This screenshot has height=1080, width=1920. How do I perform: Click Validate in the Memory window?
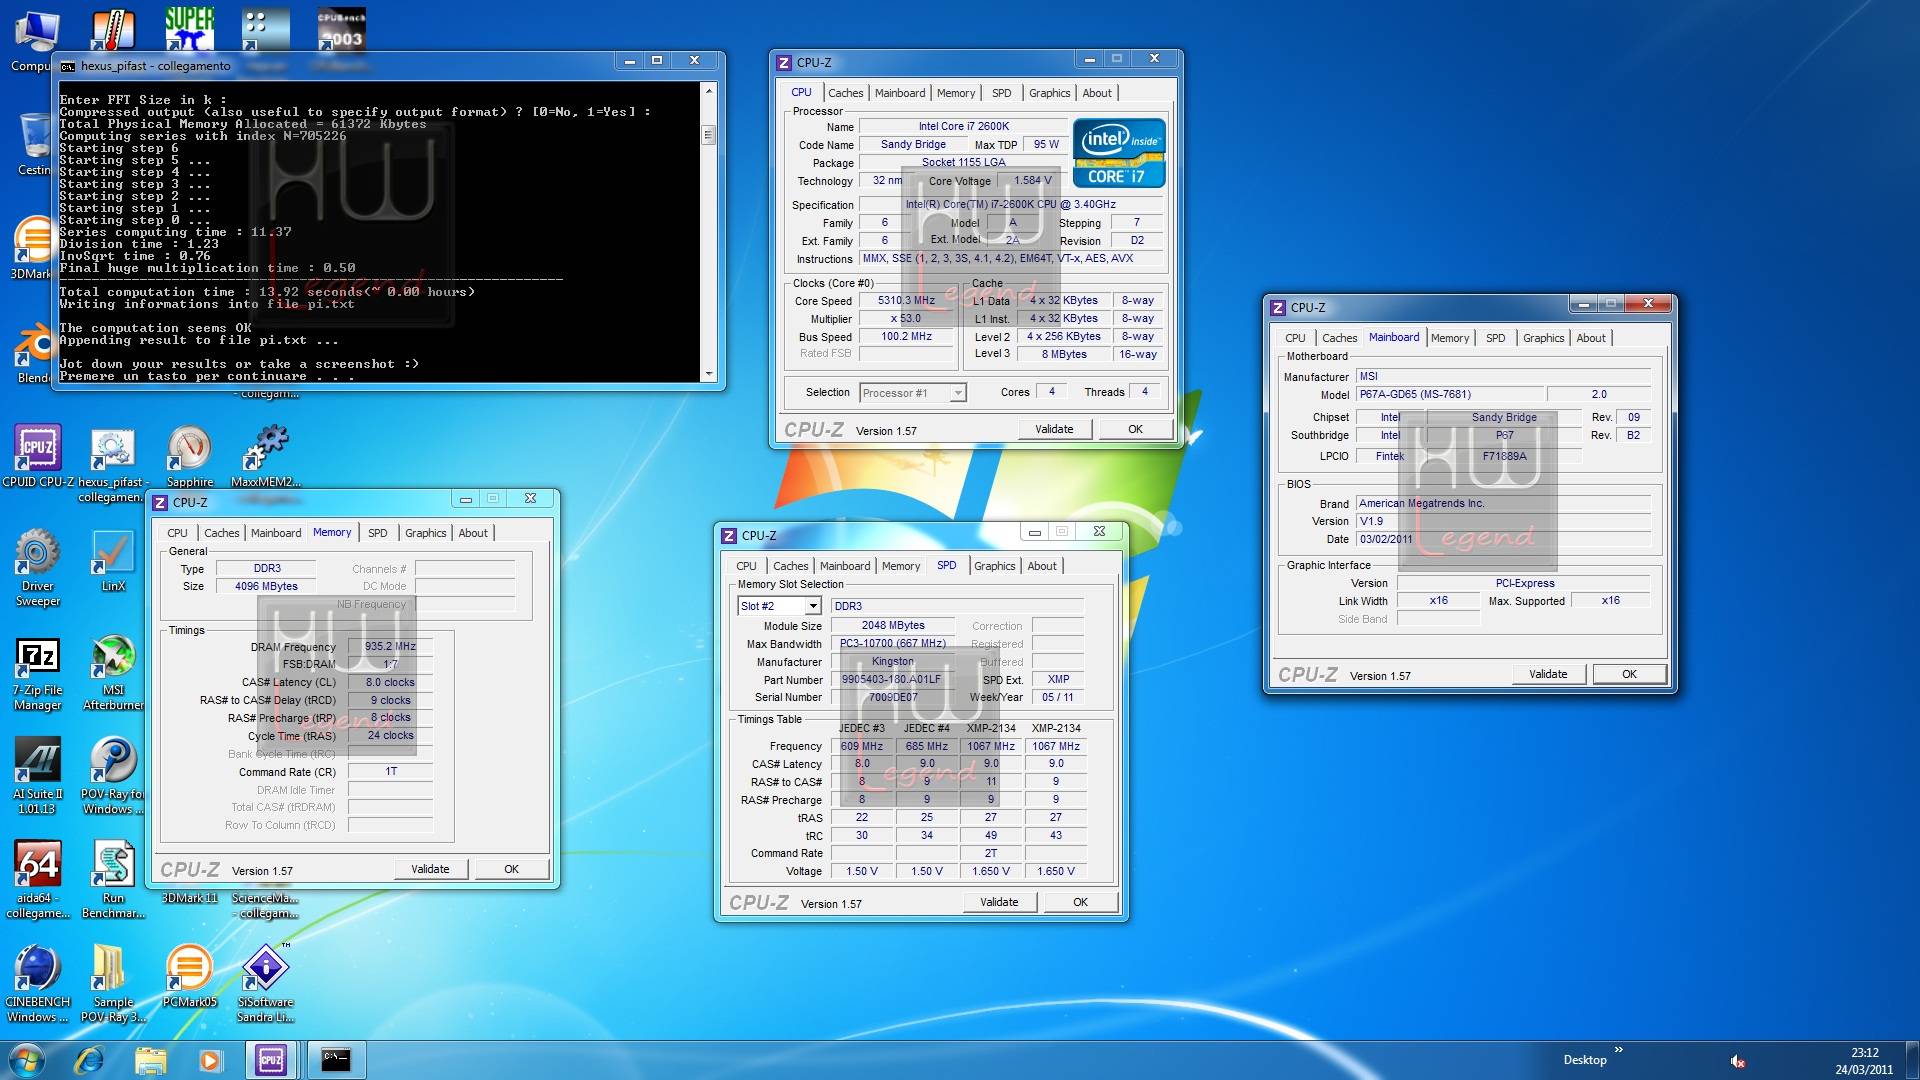tap(430, 869)
